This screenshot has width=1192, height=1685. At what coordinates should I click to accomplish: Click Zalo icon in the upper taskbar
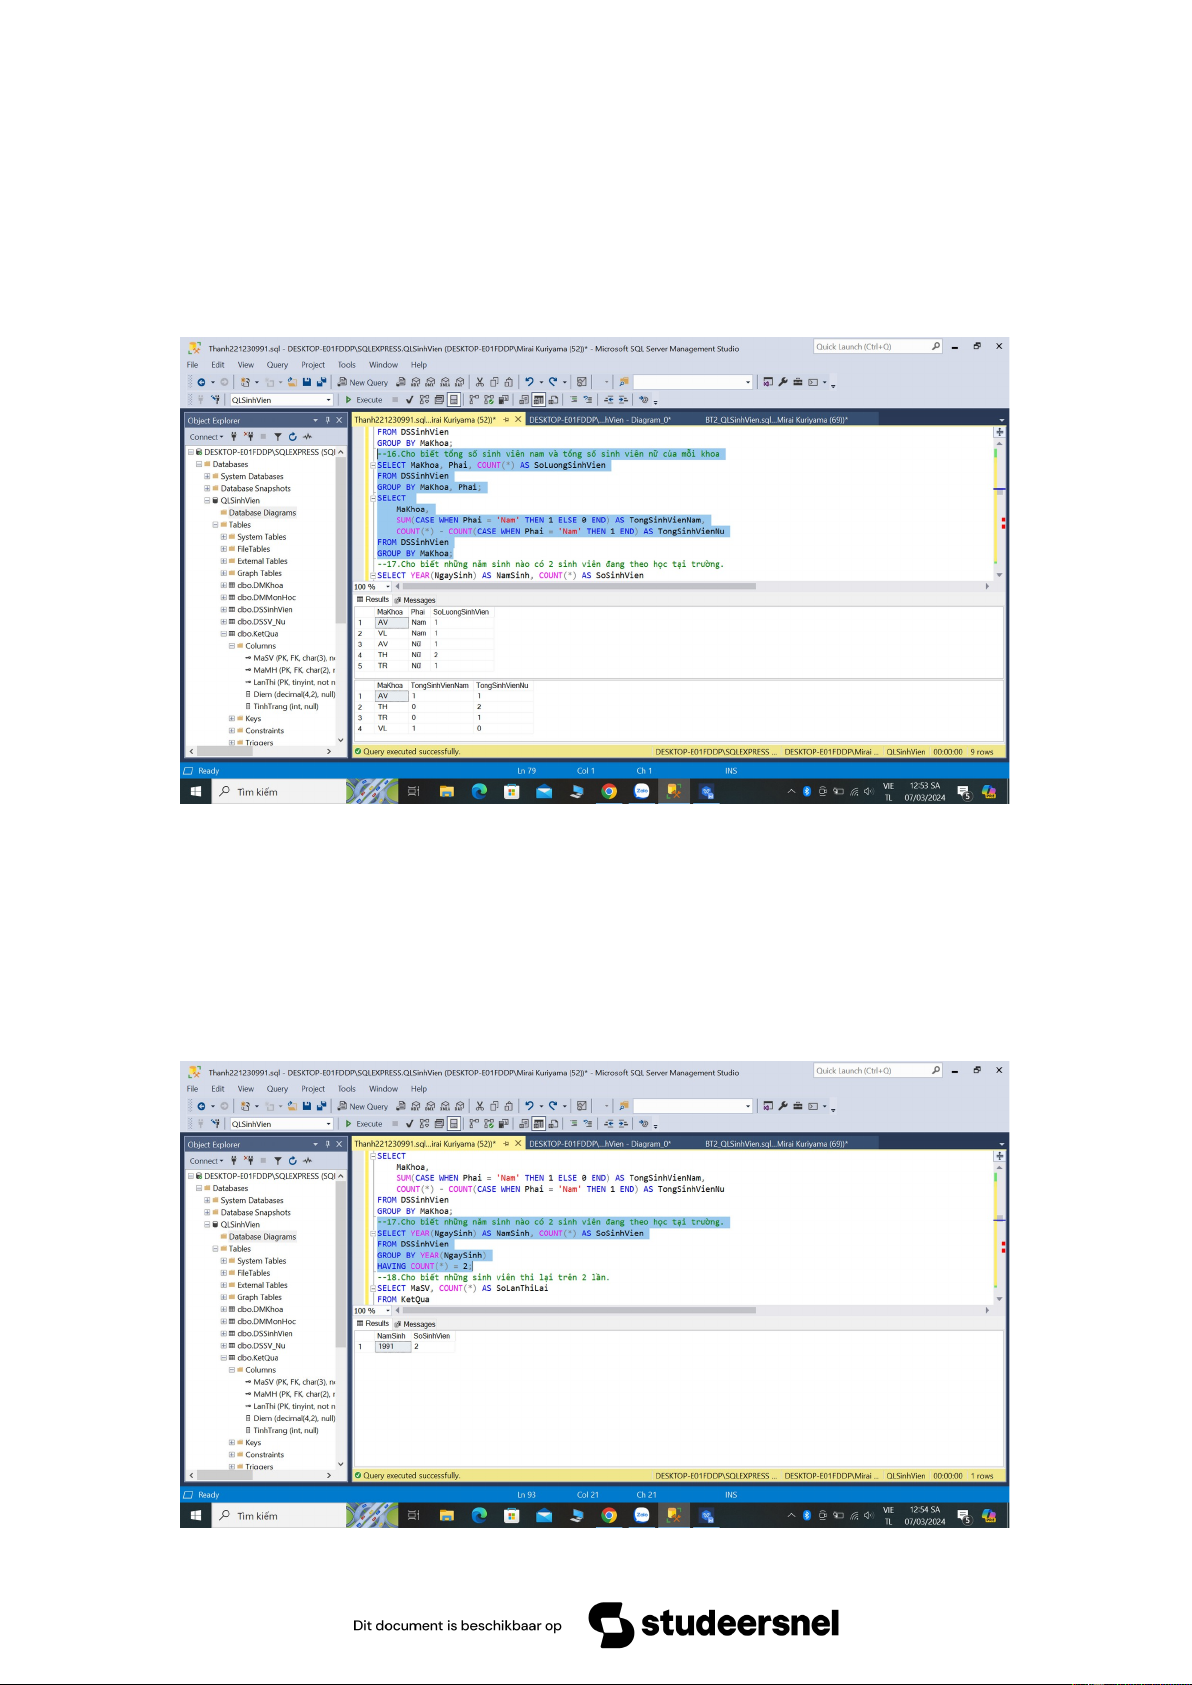[x=642, y=792]
